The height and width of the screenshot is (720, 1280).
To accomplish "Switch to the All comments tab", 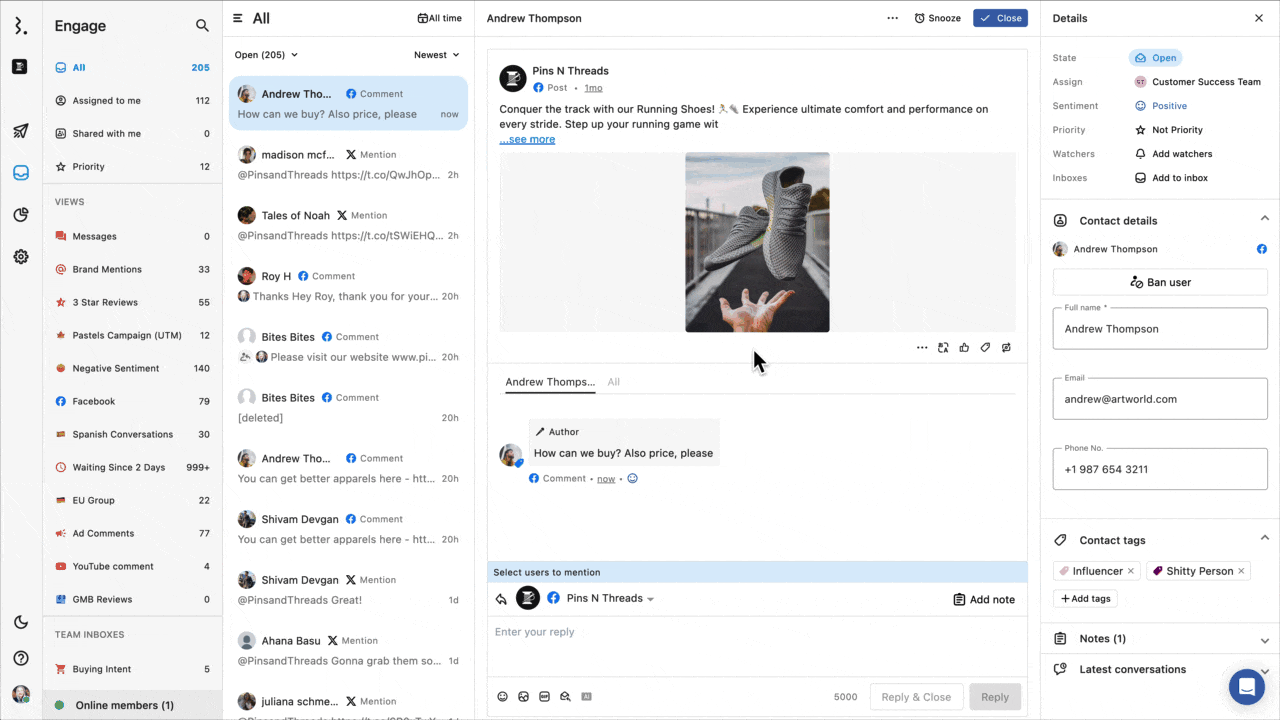I will click(613, 382).
